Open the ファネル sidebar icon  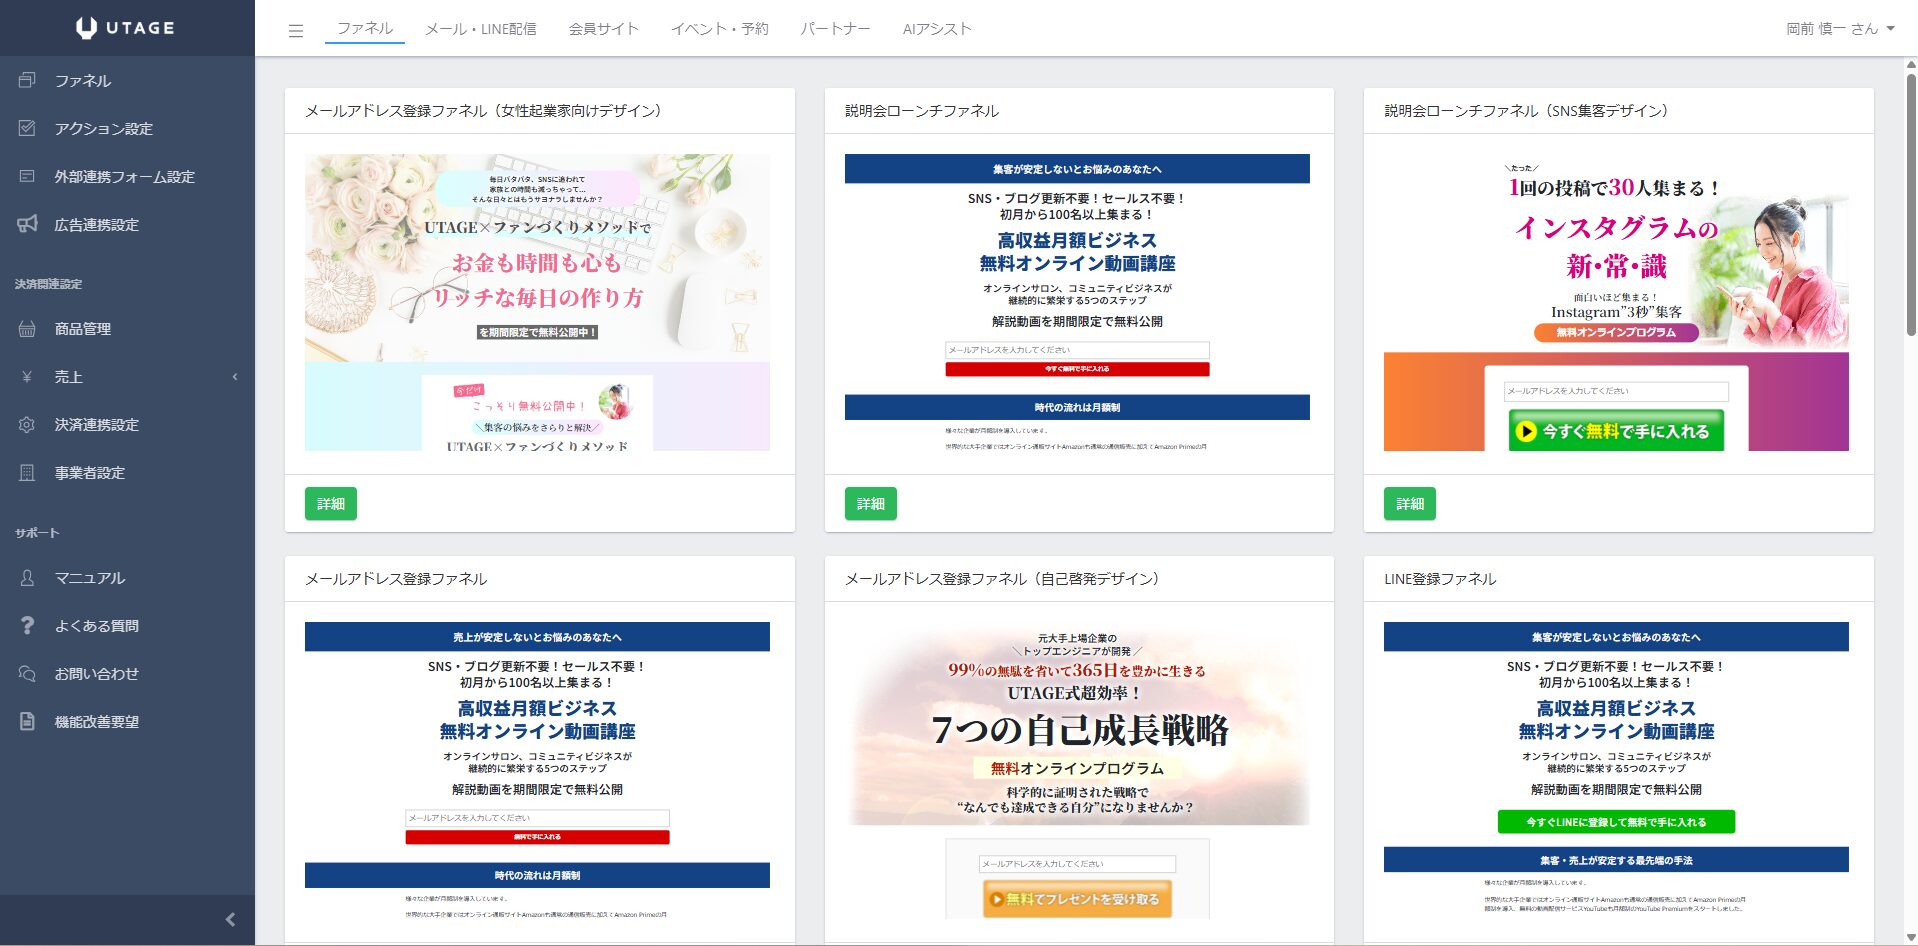pos(27,80)
